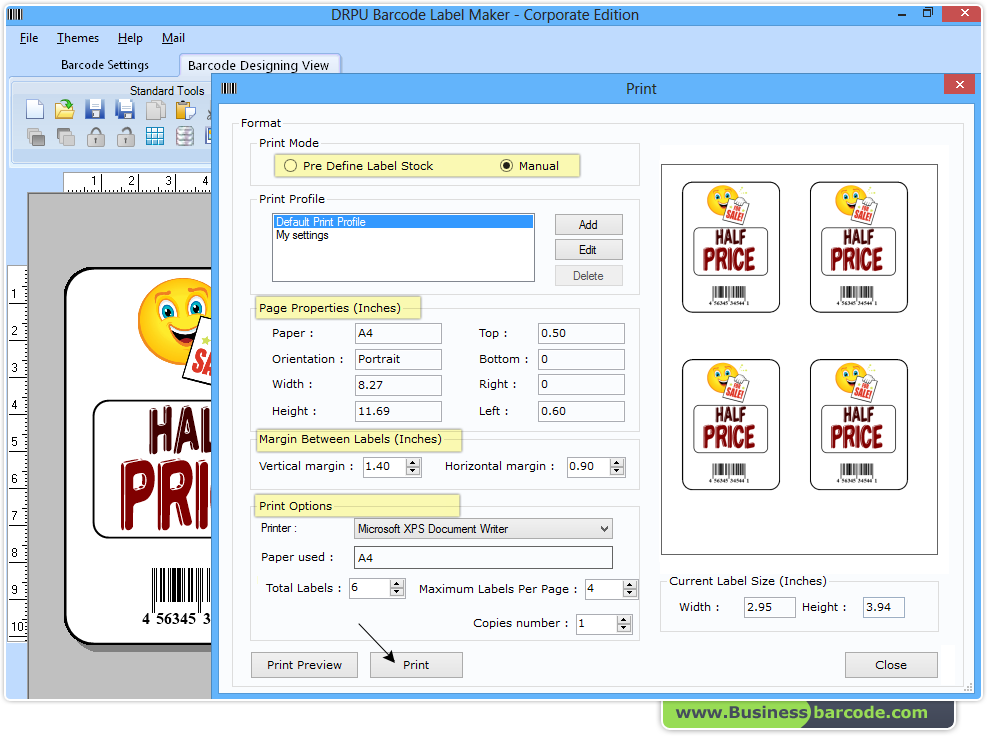Unlock the design using the open padlock icon

(124, 137)
